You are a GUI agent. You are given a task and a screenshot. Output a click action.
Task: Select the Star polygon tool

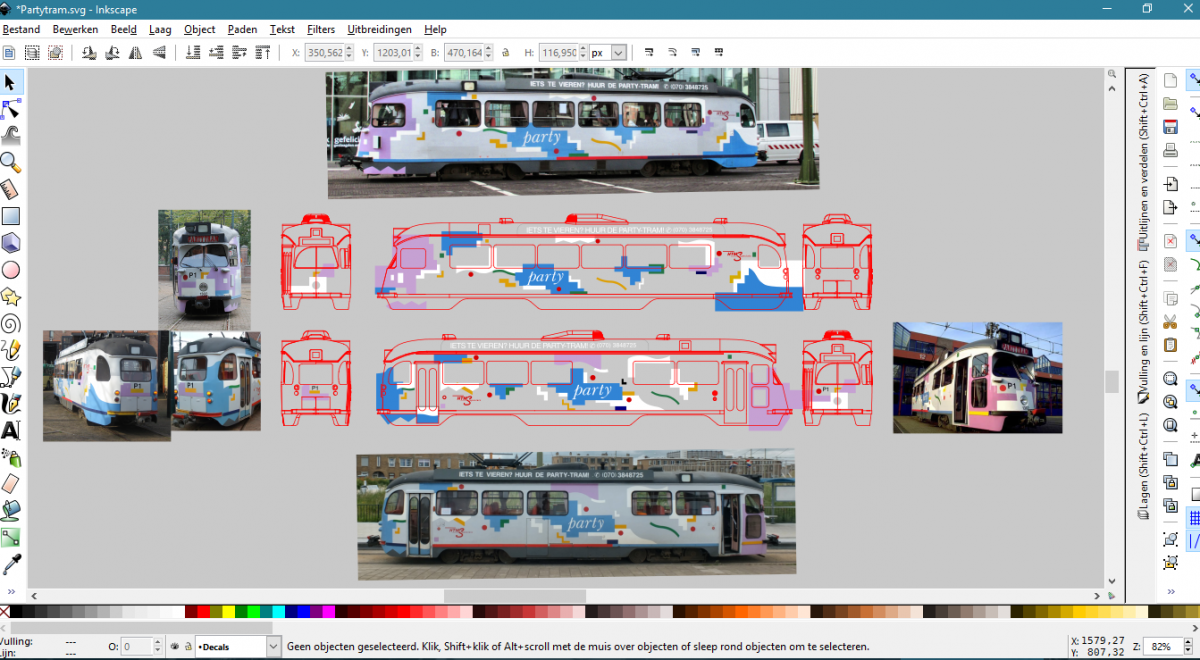(x=11, y=297)
